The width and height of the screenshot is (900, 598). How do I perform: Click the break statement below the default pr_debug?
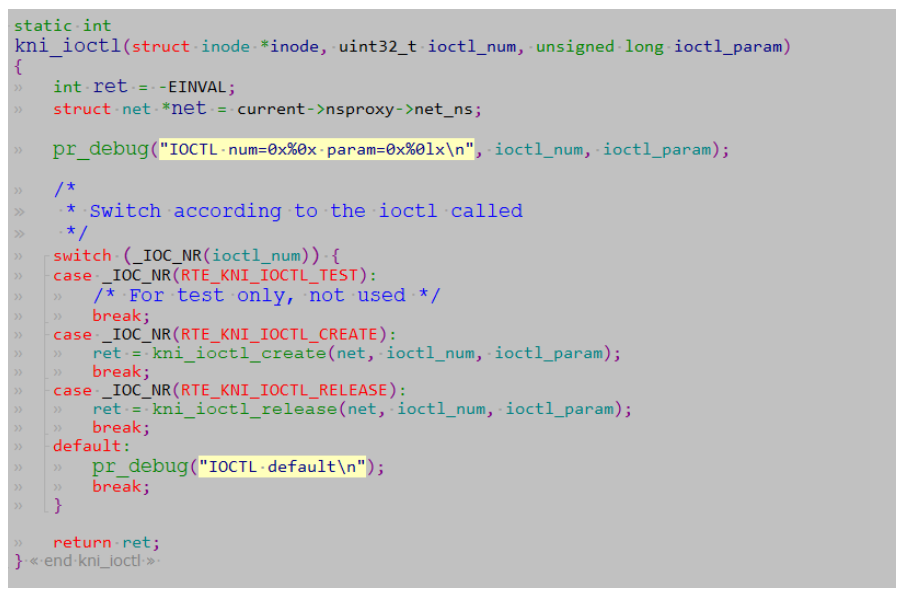click(121, 487)
